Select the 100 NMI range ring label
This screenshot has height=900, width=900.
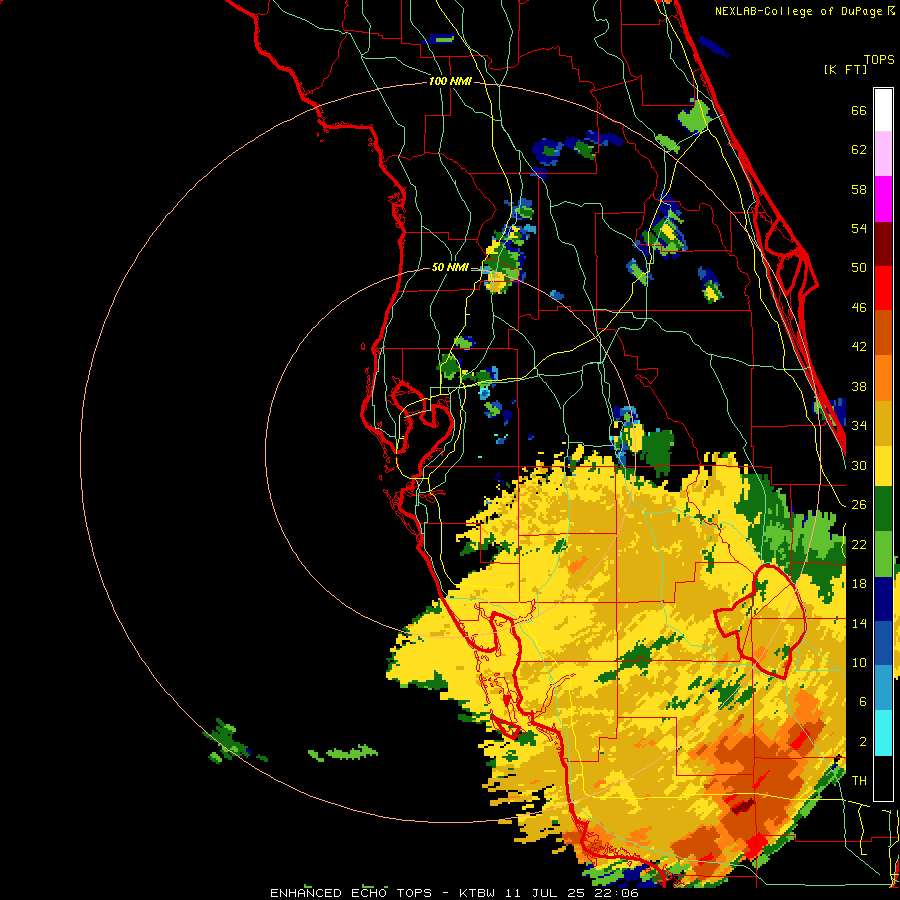point(450,82)
